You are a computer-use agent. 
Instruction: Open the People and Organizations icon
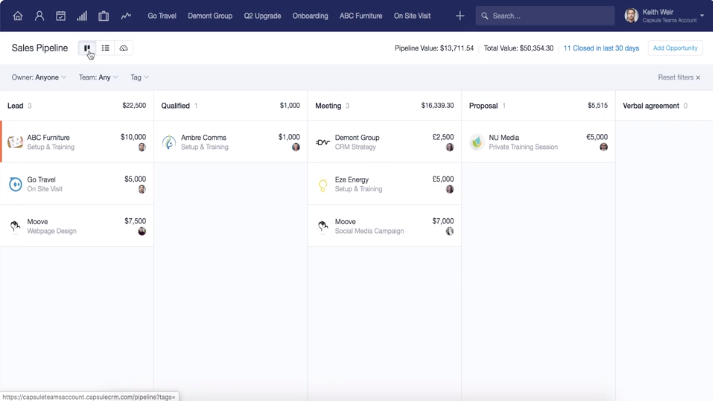[40, 16]
